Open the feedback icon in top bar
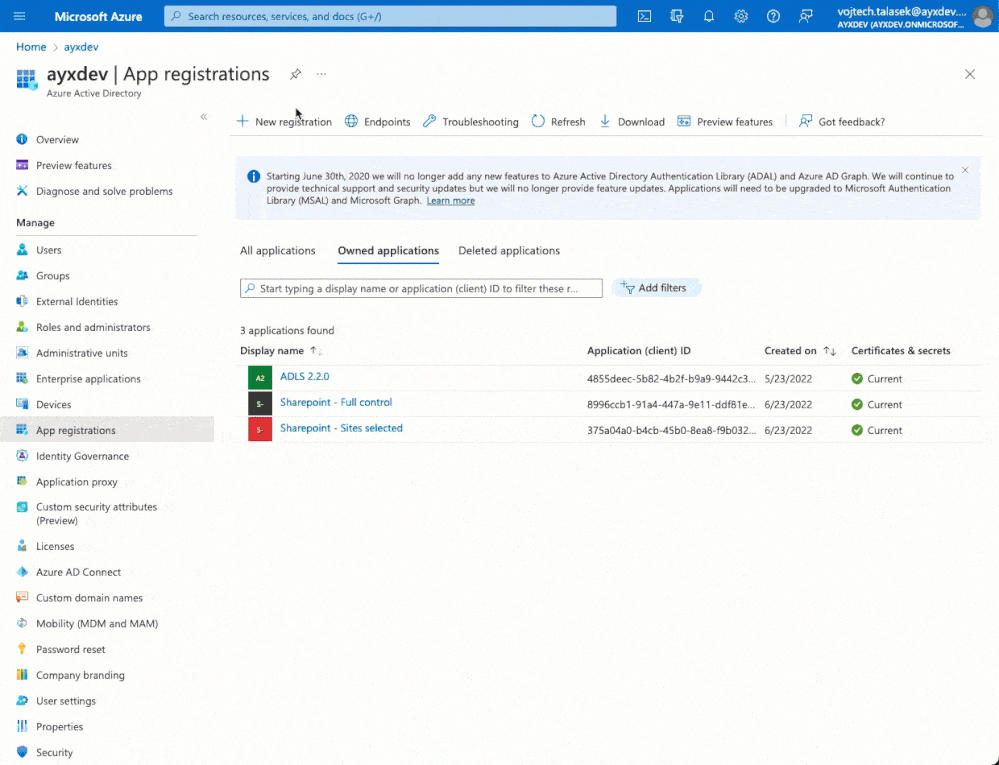The image size is (999, 765). 805,17
